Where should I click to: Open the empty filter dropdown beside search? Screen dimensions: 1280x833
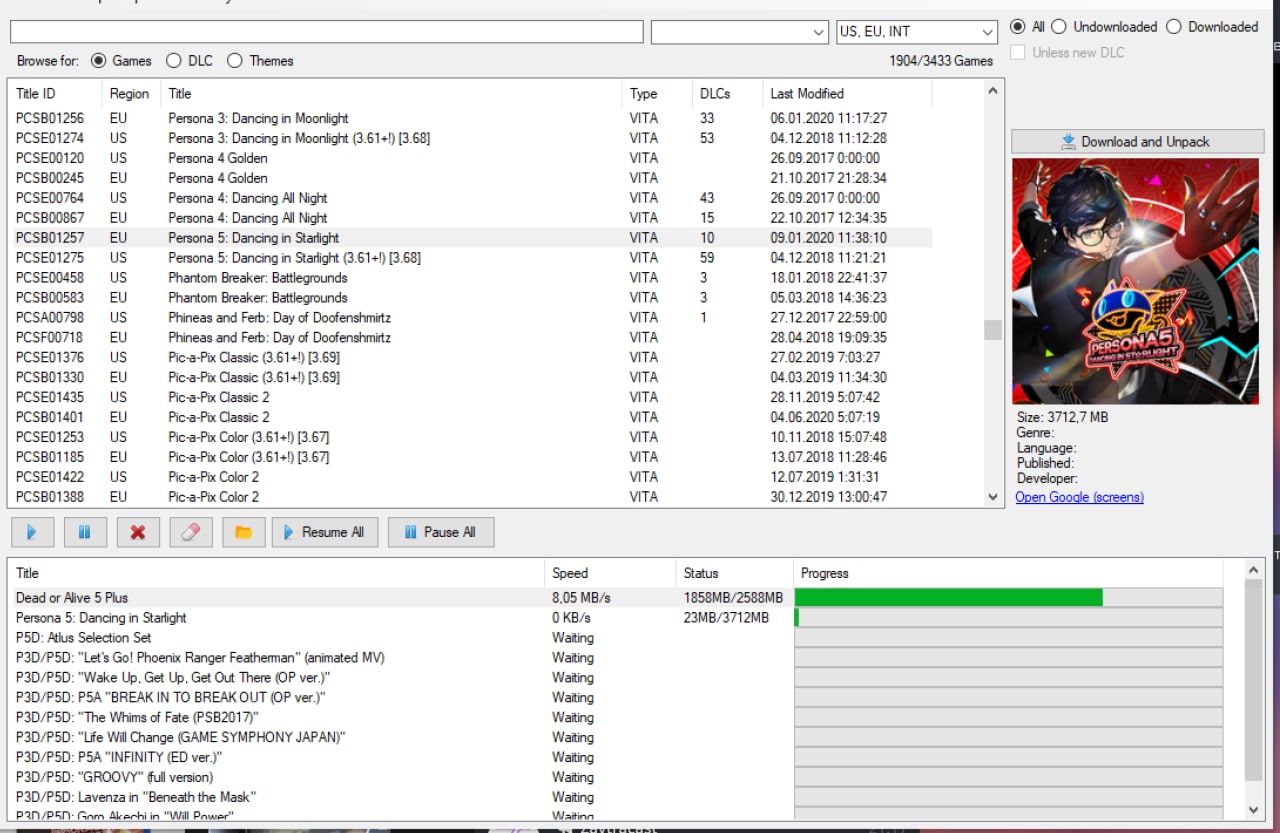740,32
